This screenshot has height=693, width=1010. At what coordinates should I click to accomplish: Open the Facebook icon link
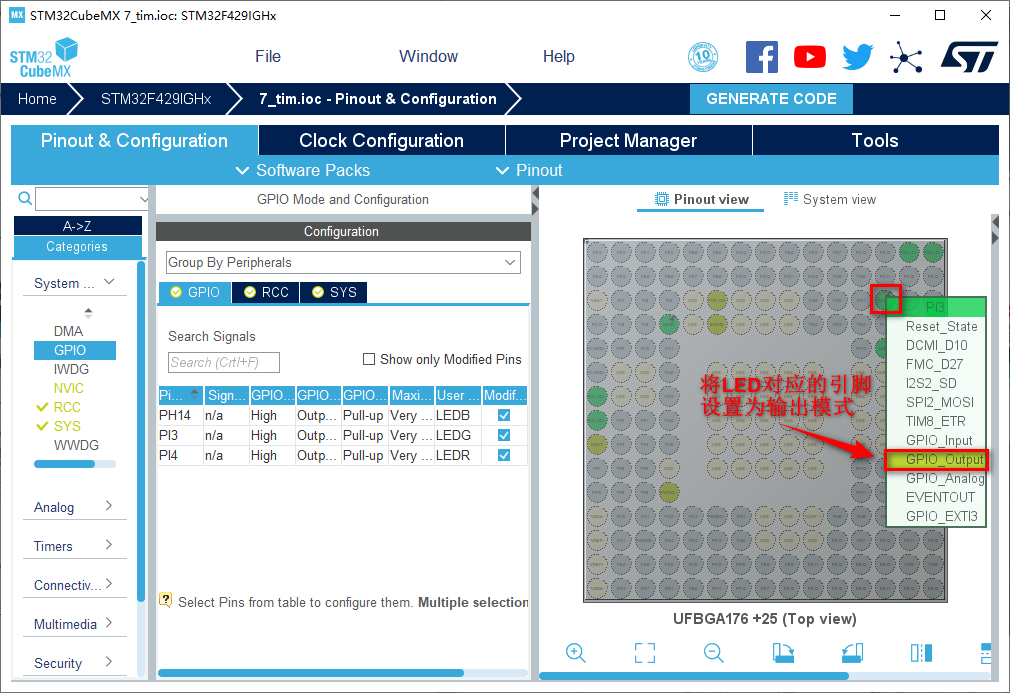tap(762, 57)
